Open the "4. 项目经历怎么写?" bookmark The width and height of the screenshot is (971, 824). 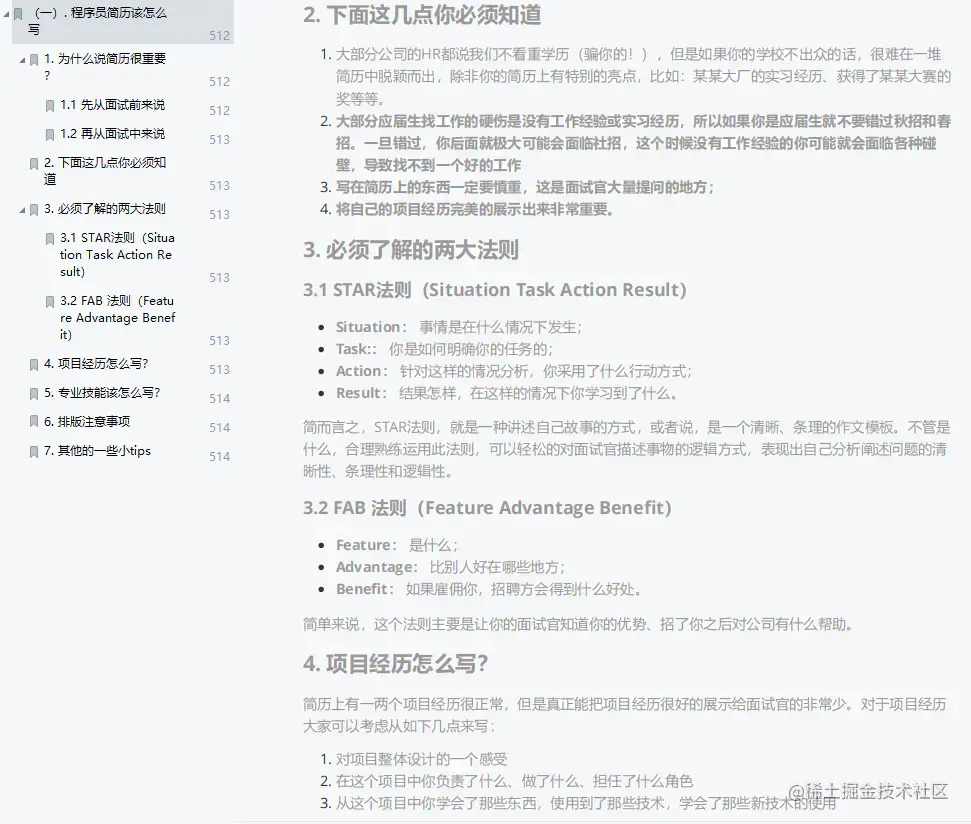coord(100,364)
